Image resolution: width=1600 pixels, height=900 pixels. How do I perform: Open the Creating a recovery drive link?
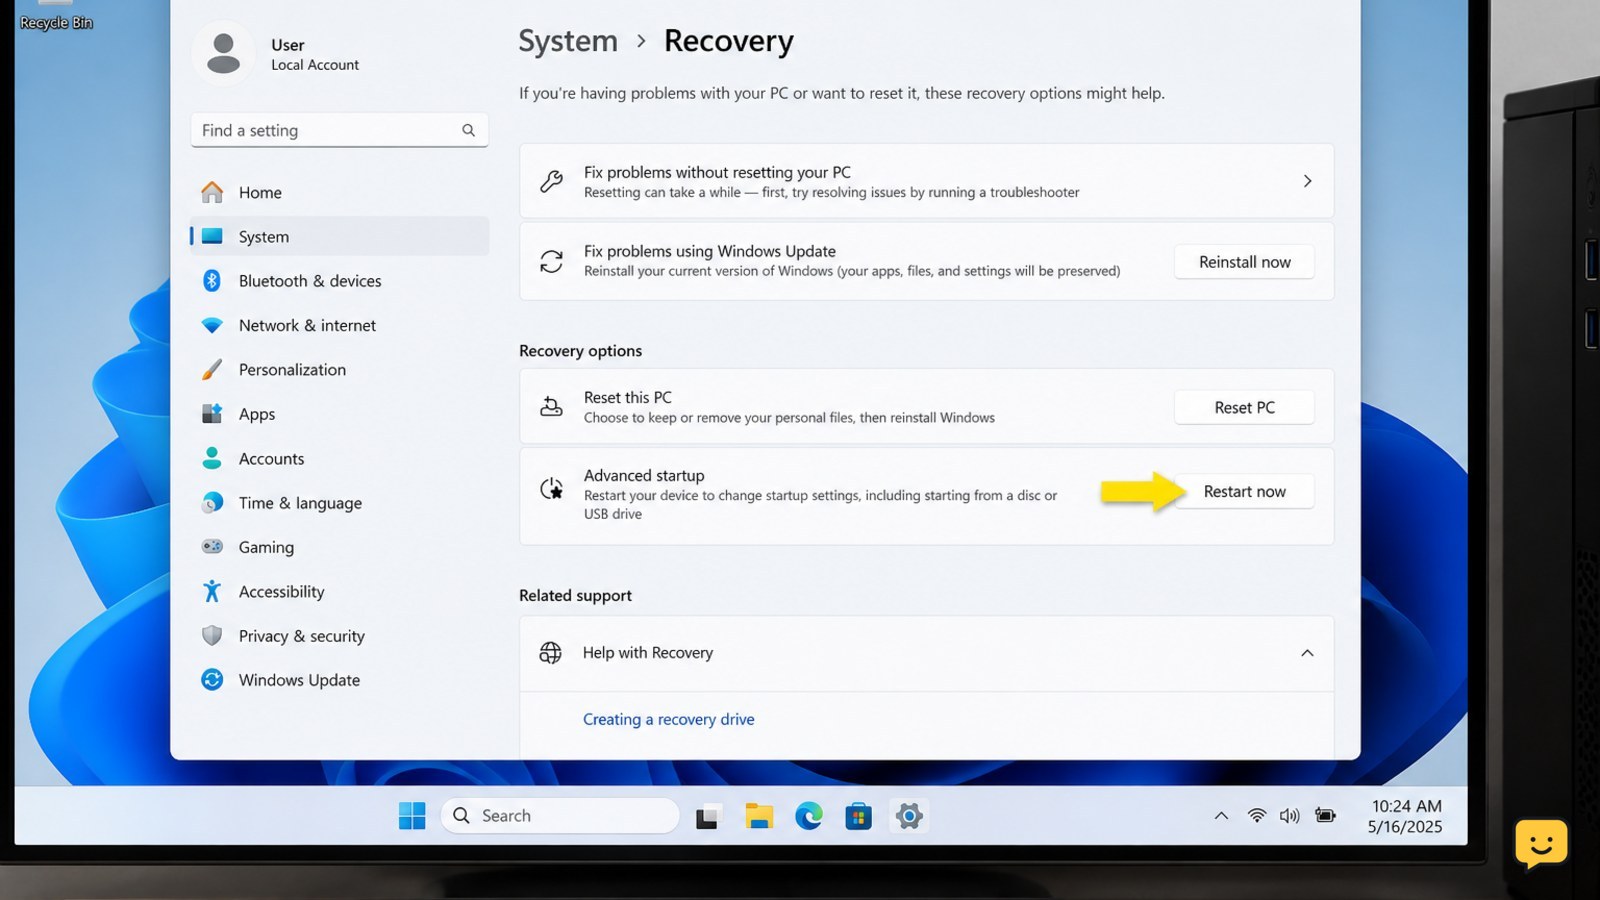[x=669, y=719]
